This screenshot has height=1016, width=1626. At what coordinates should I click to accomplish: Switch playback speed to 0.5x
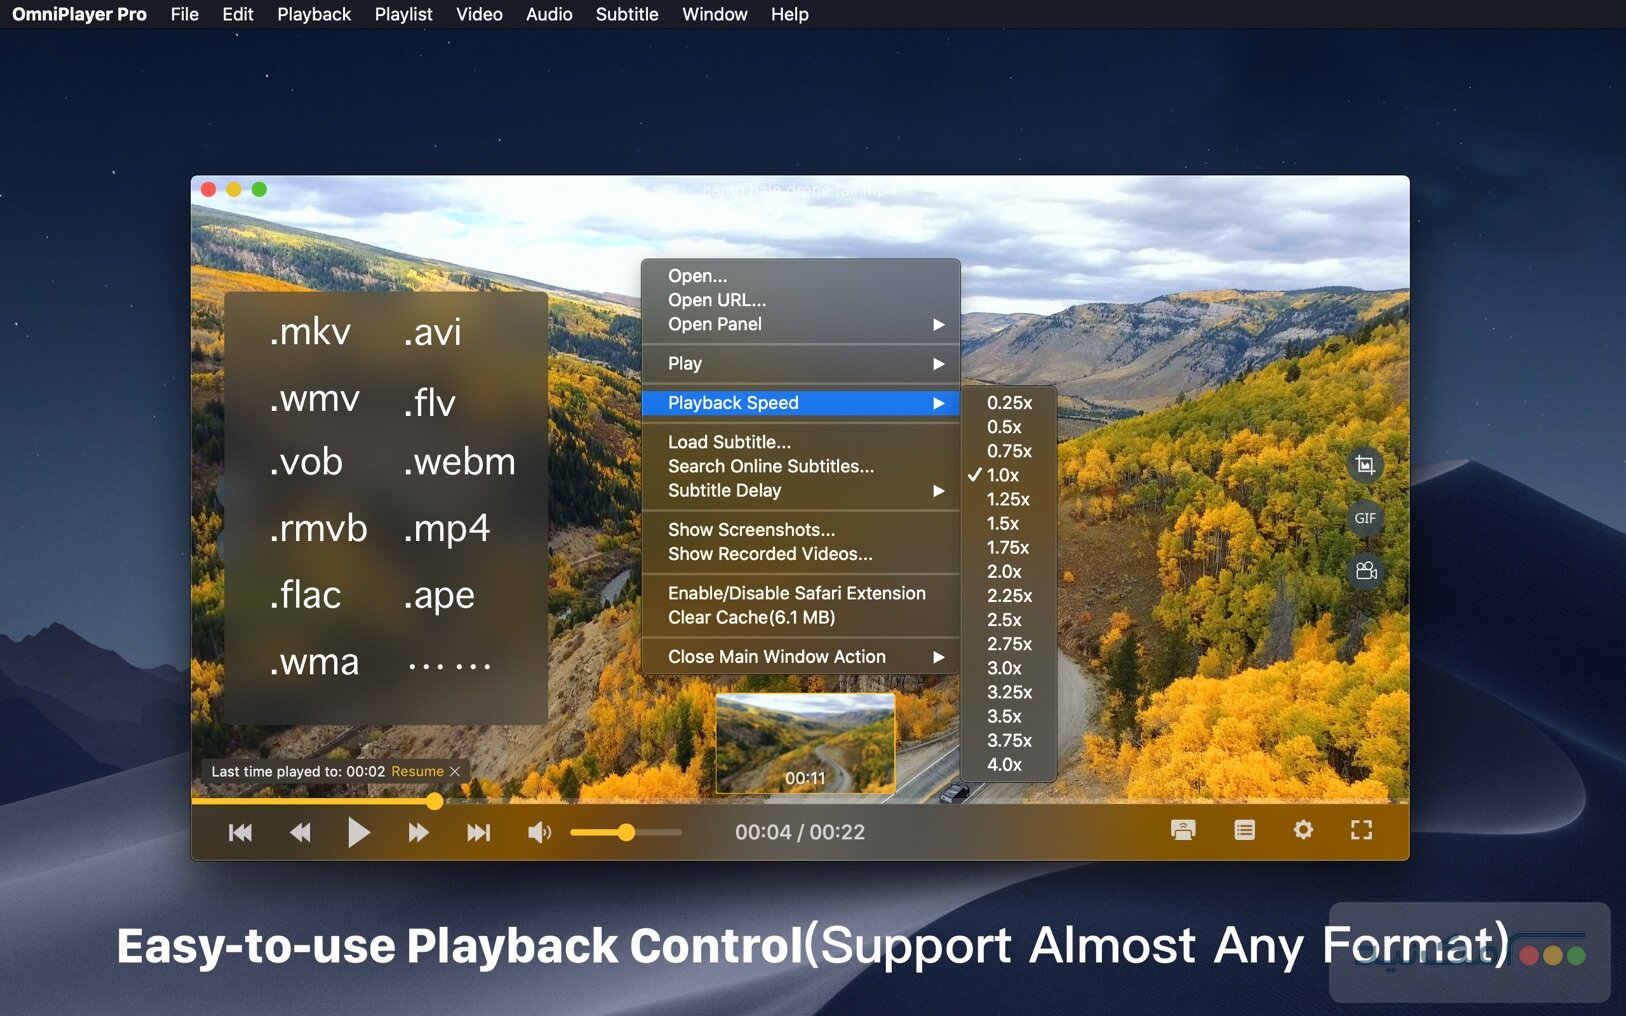click(1004, 427)
